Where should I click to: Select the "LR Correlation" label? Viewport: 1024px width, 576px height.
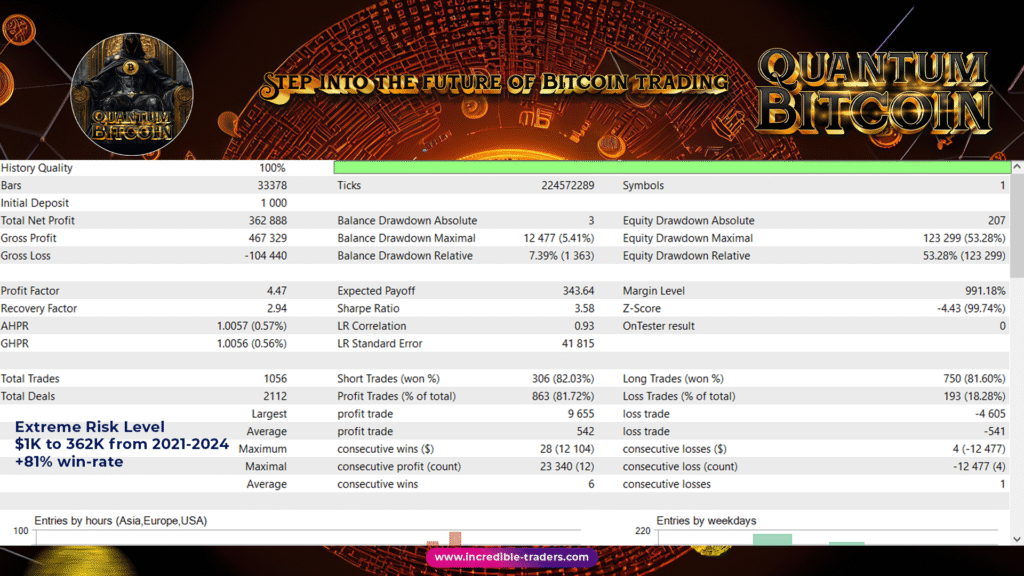coord(372,326)
